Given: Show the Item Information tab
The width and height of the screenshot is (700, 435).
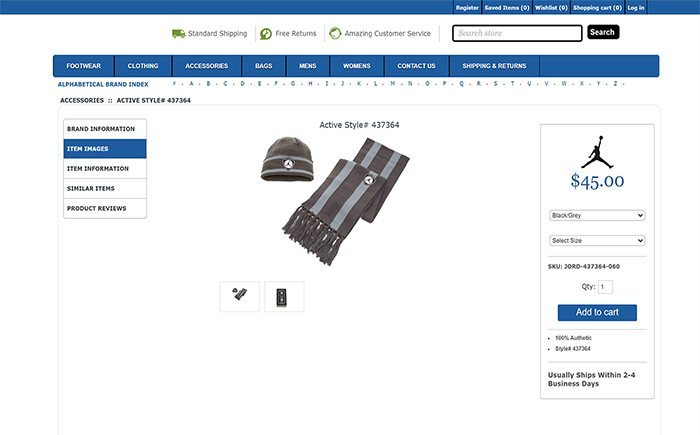Looking at the screenshot, I should point(105,168).
